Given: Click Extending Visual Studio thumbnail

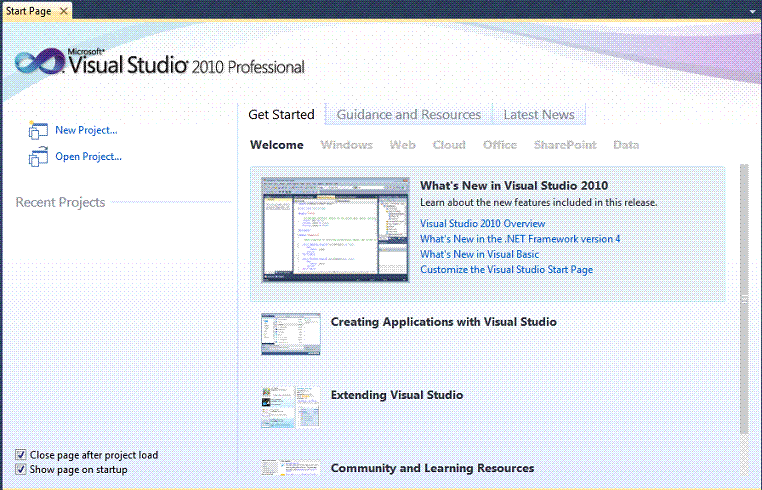Looking at the screenshot, I should pyautogui.click(x=291, y=407).
